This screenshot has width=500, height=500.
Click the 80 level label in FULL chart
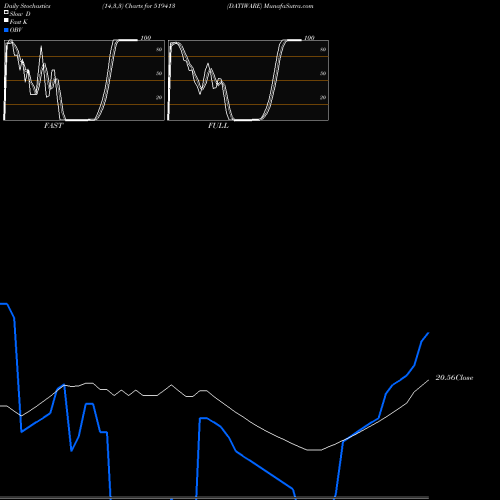(x=323, y=49)
